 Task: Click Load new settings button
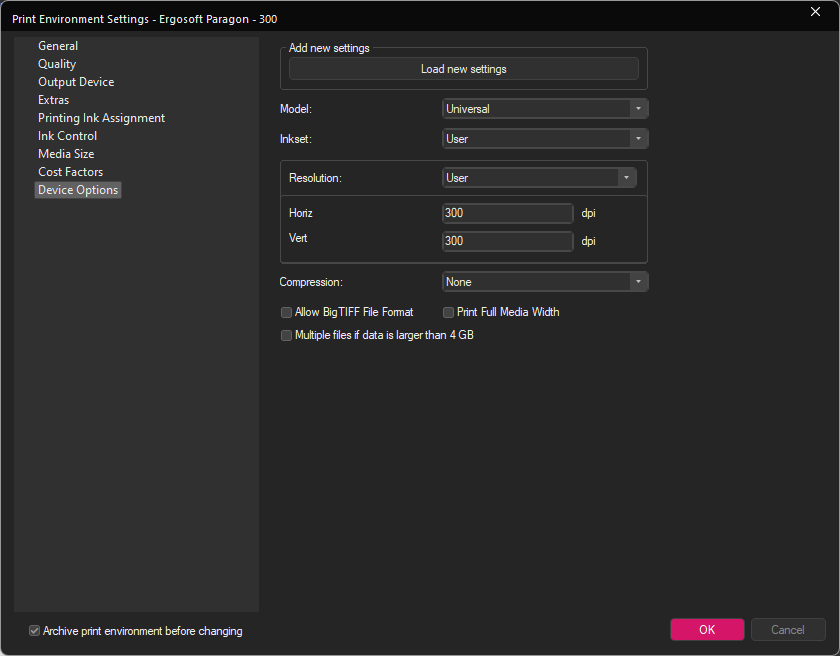pos(463,69)
